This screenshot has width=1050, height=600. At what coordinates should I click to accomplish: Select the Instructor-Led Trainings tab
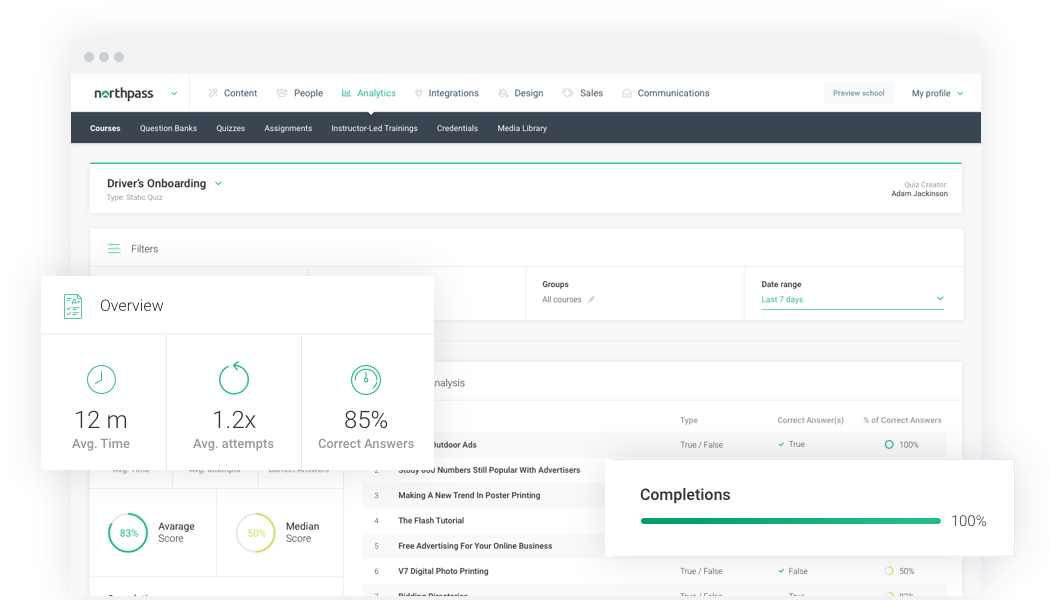[x=374, y=128]
